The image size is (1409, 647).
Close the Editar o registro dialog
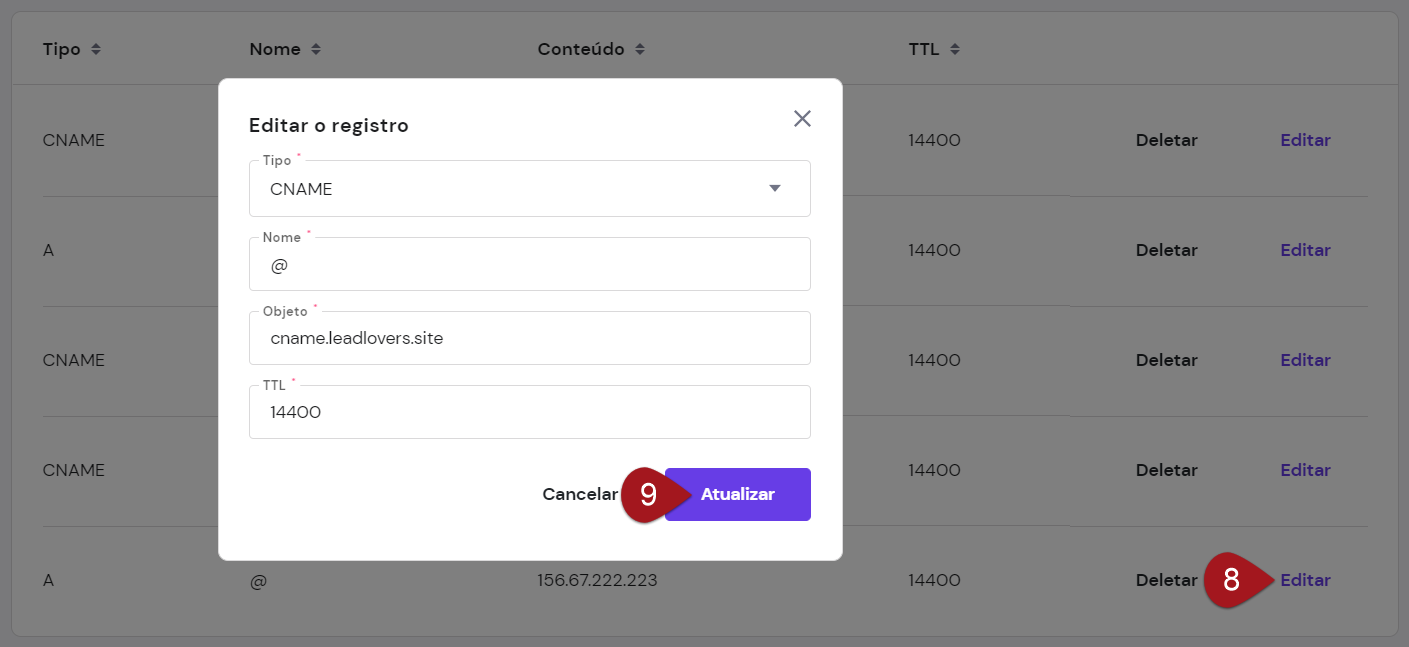click(802, 119)
